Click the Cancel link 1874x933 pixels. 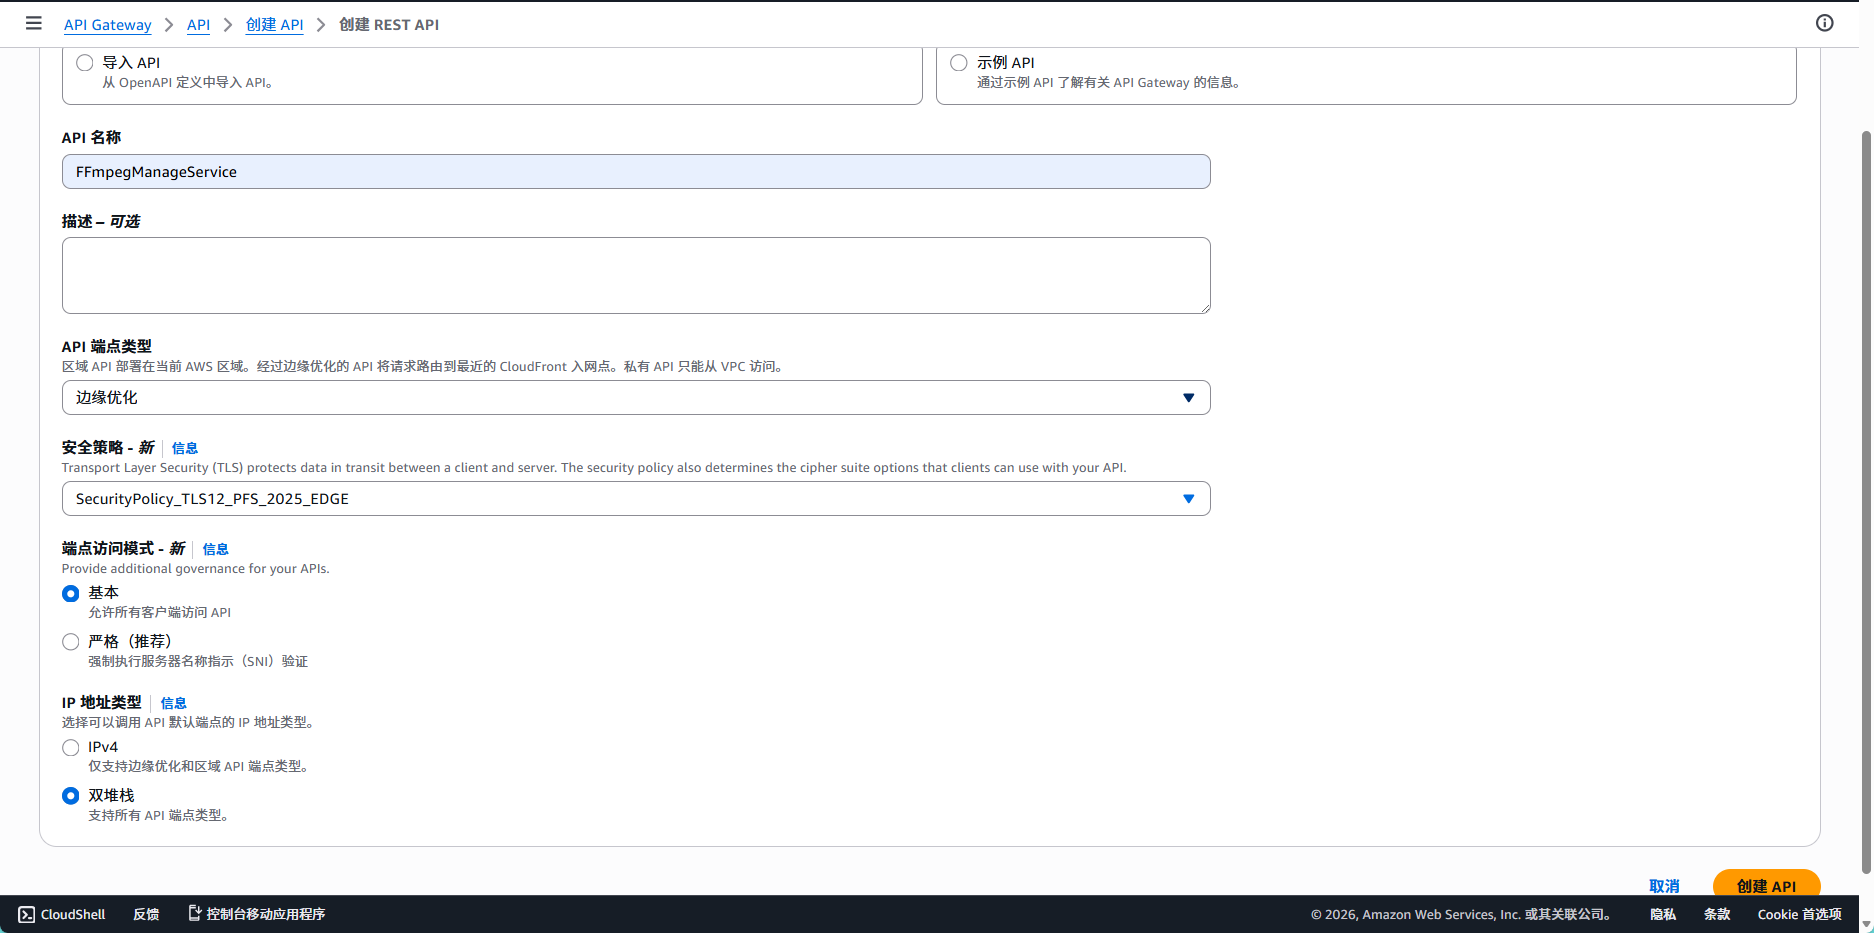pyautogui.click(x=1664, y=886)
